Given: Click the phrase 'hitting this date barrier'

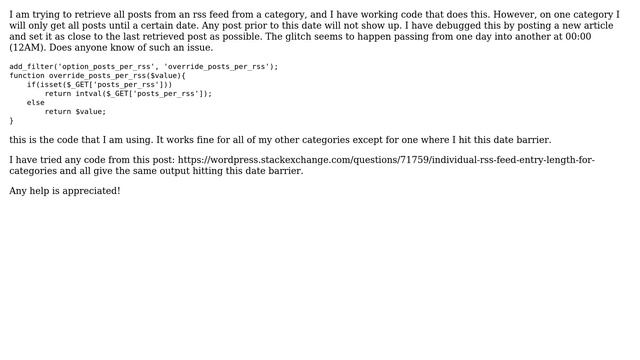Looking at the screenshot, I should click(249, 171).
